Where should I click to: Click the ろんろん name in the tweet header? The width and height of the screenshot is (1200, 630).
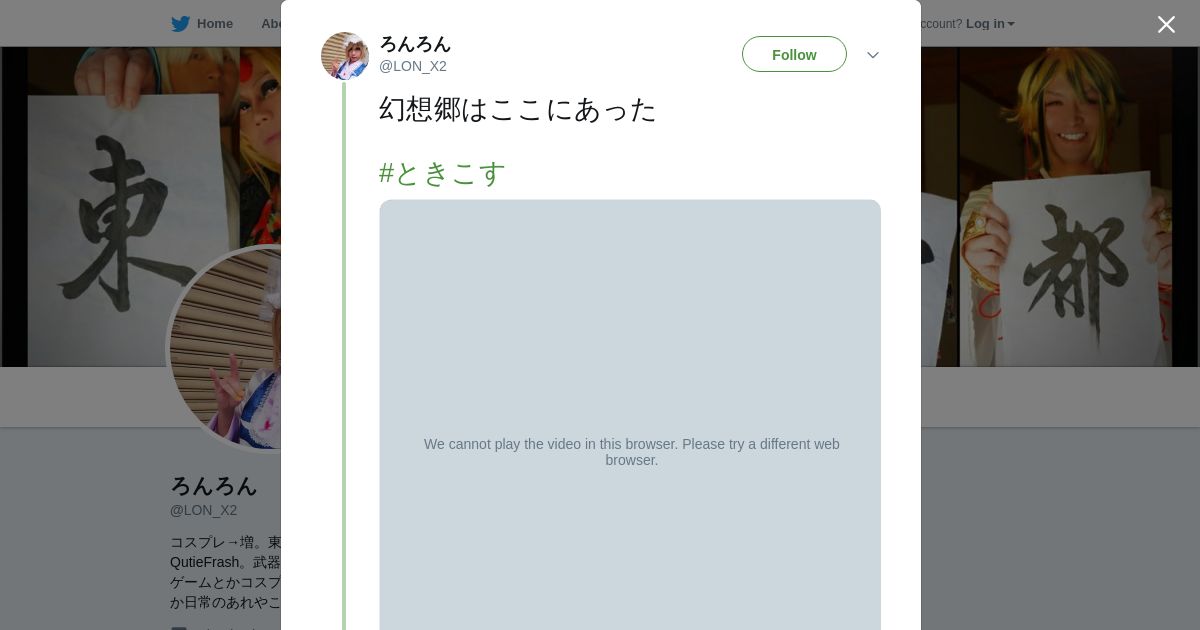pyautogui.click(x=415, y=44)
